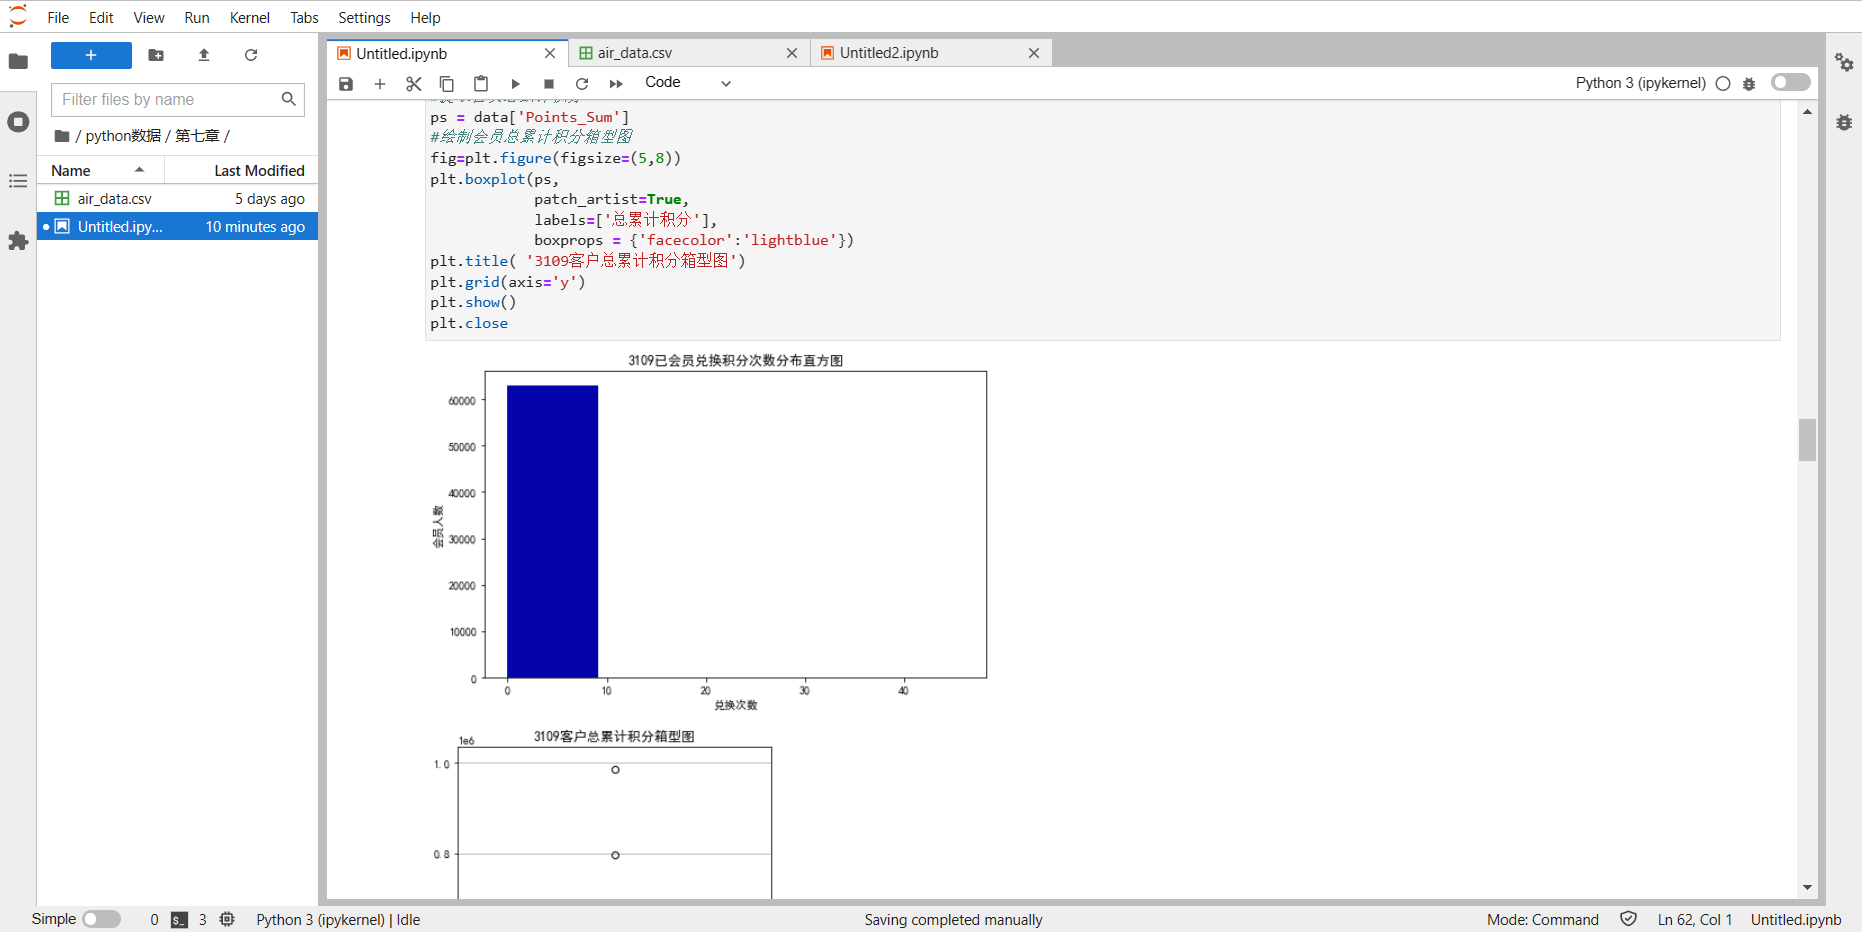Paste cell from clipboard
Viewport: 1862px width, 932px height.
tap(481, 84)
